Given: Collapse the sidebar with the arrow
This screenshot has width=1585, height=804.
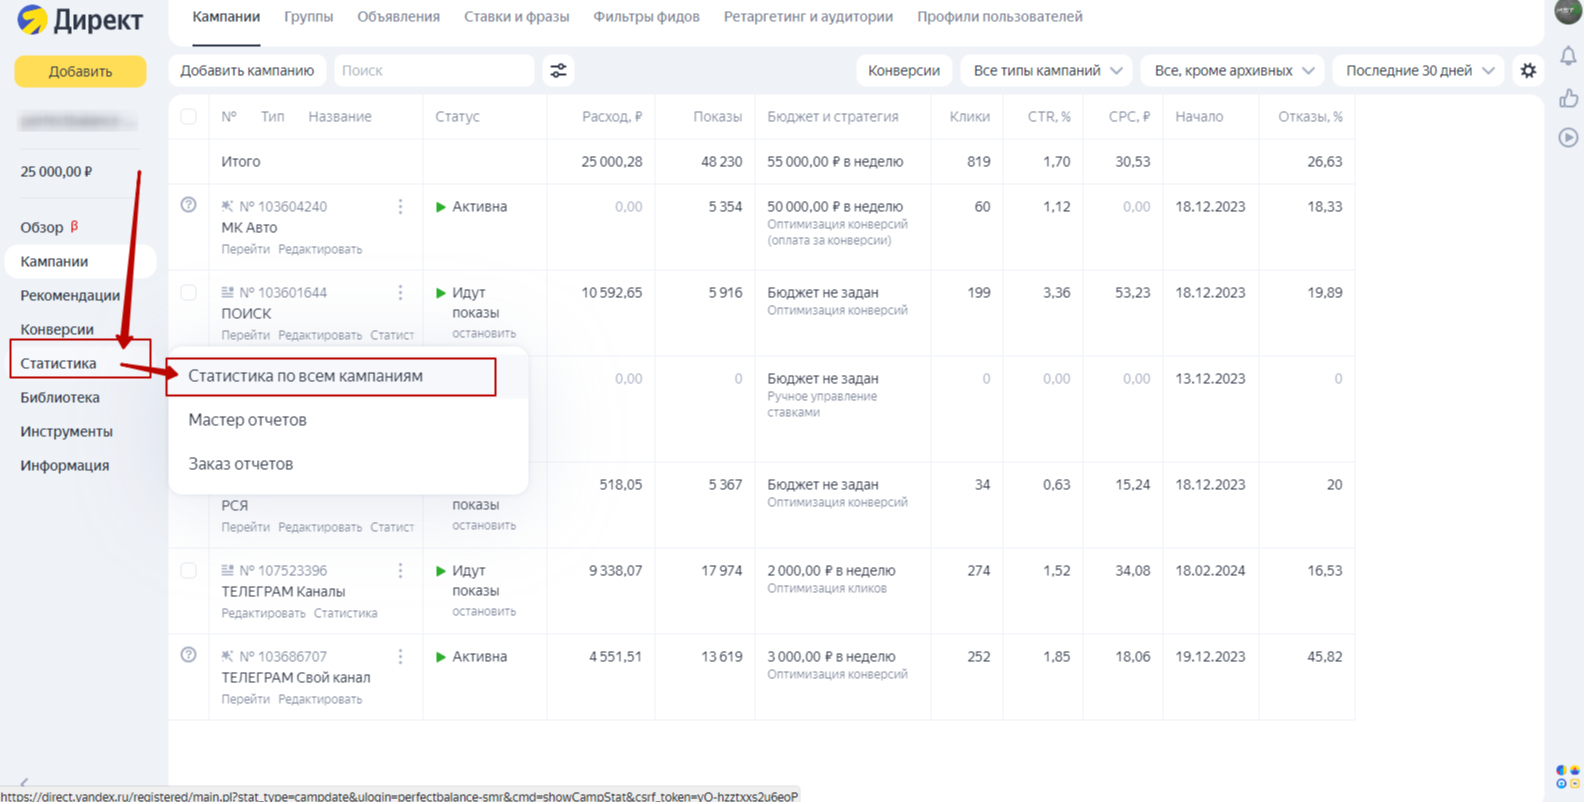Looking at the screenshot, I should [24, 782].
